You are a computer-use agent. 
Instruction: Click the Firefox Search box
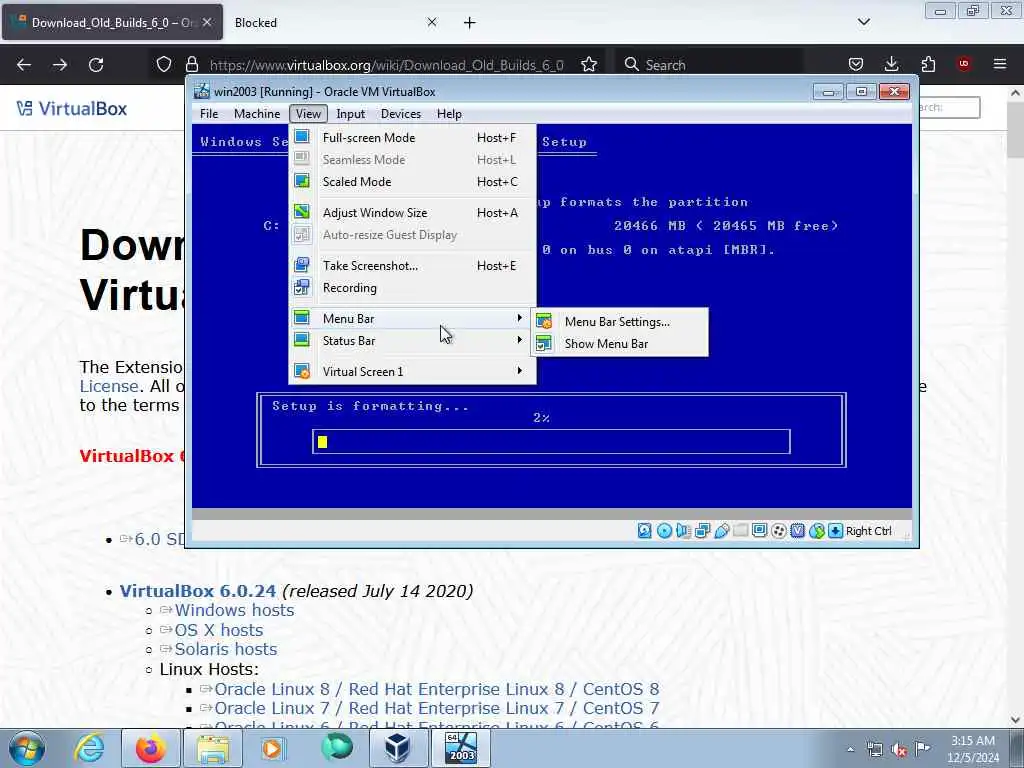coord(709,65)
